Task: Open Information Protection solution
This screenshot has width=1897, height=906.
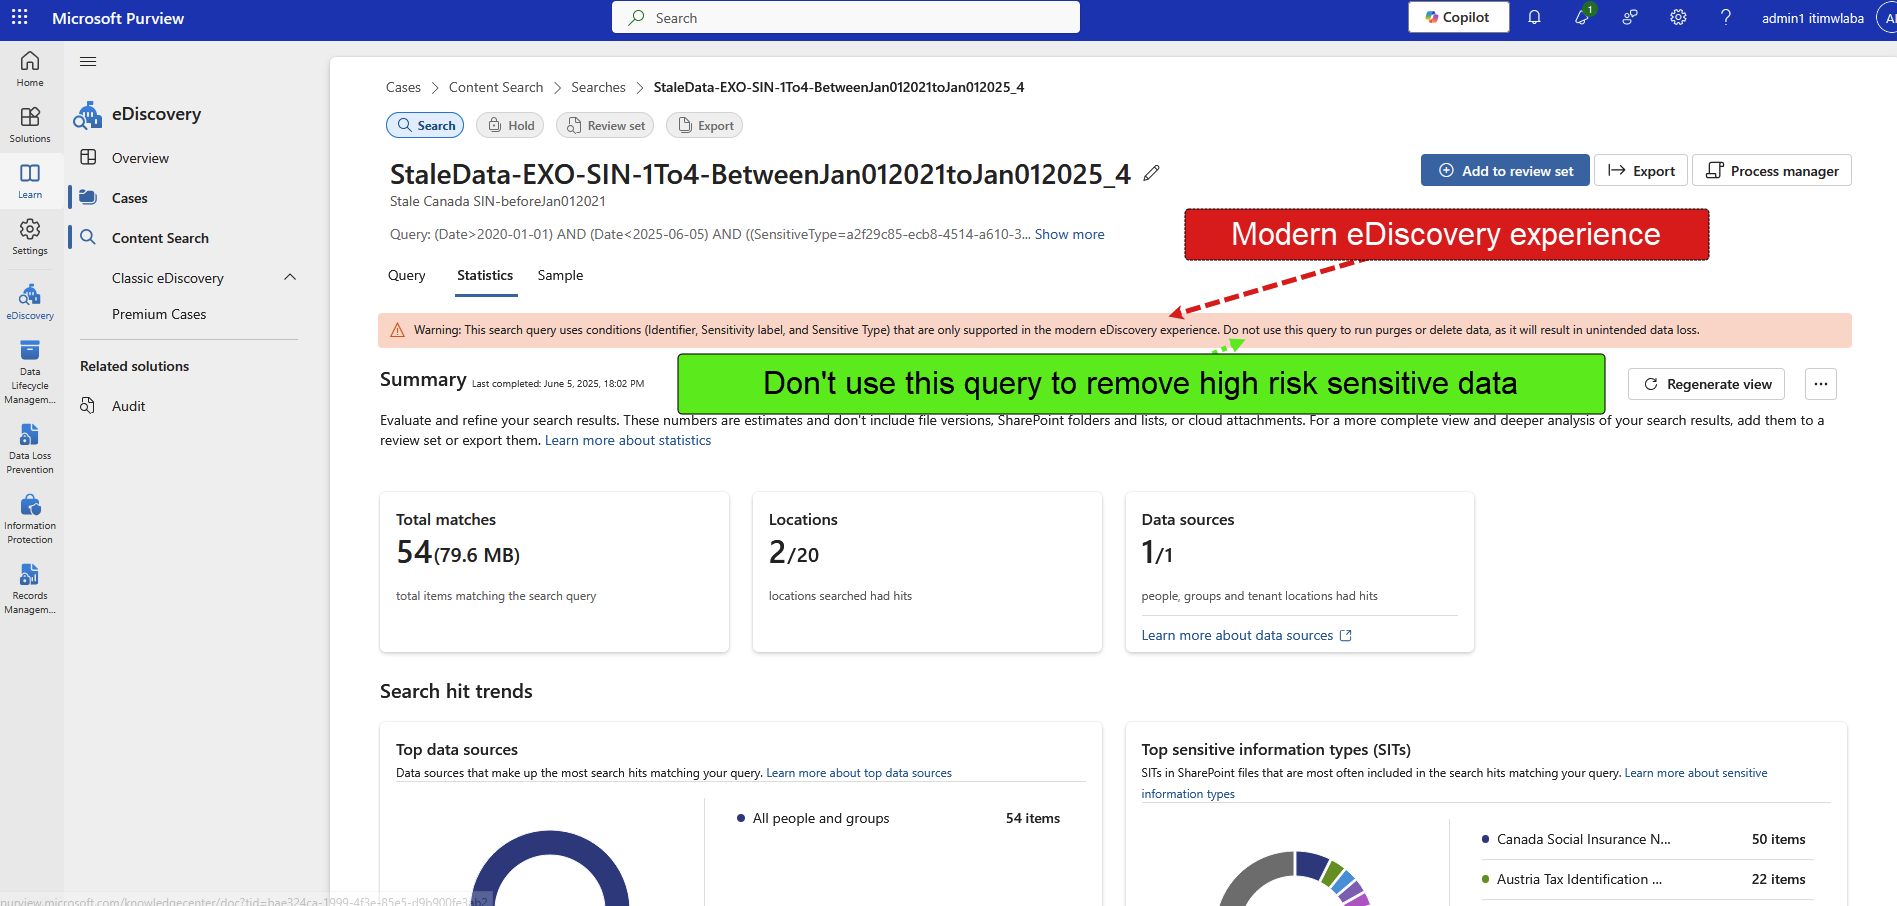Action: point(30,519)
